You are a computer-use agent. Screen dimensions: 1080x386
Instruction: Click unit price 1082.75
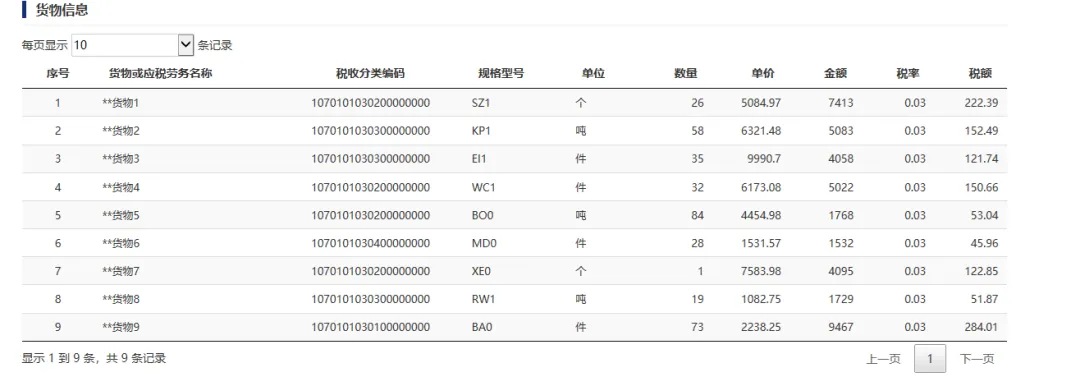[x=760, y=299]
